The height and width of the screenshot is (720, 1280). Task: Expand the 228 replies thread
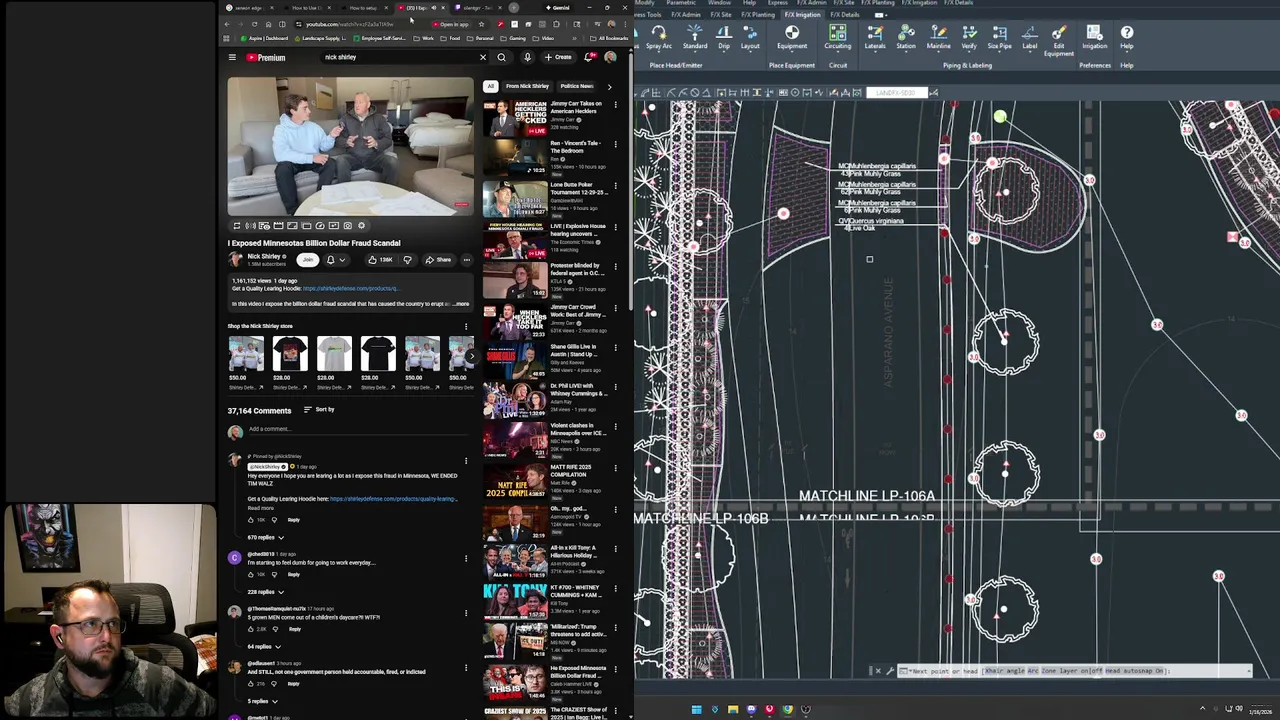point(265,592)
